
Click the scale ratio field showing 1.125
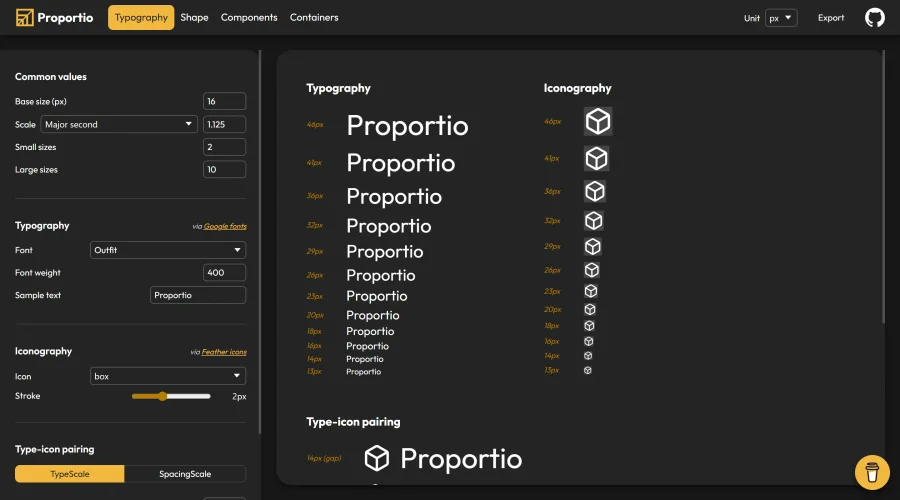click(x=224, y=124)
